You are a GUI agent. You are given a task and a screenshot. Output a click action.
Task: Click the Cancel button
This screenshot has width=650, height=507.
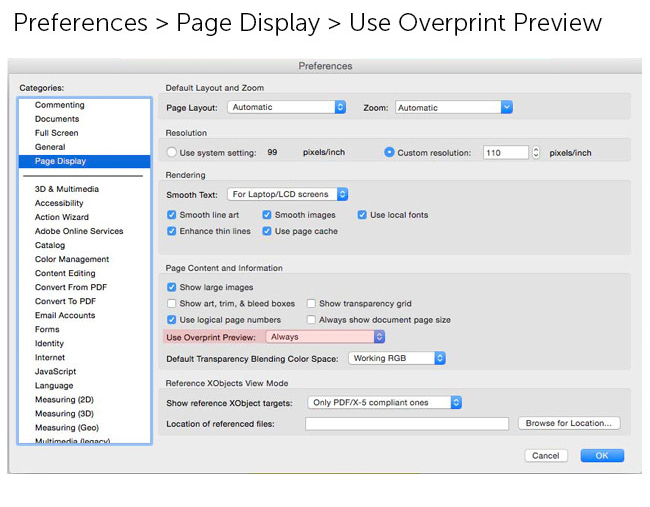[x=546, y=456]
